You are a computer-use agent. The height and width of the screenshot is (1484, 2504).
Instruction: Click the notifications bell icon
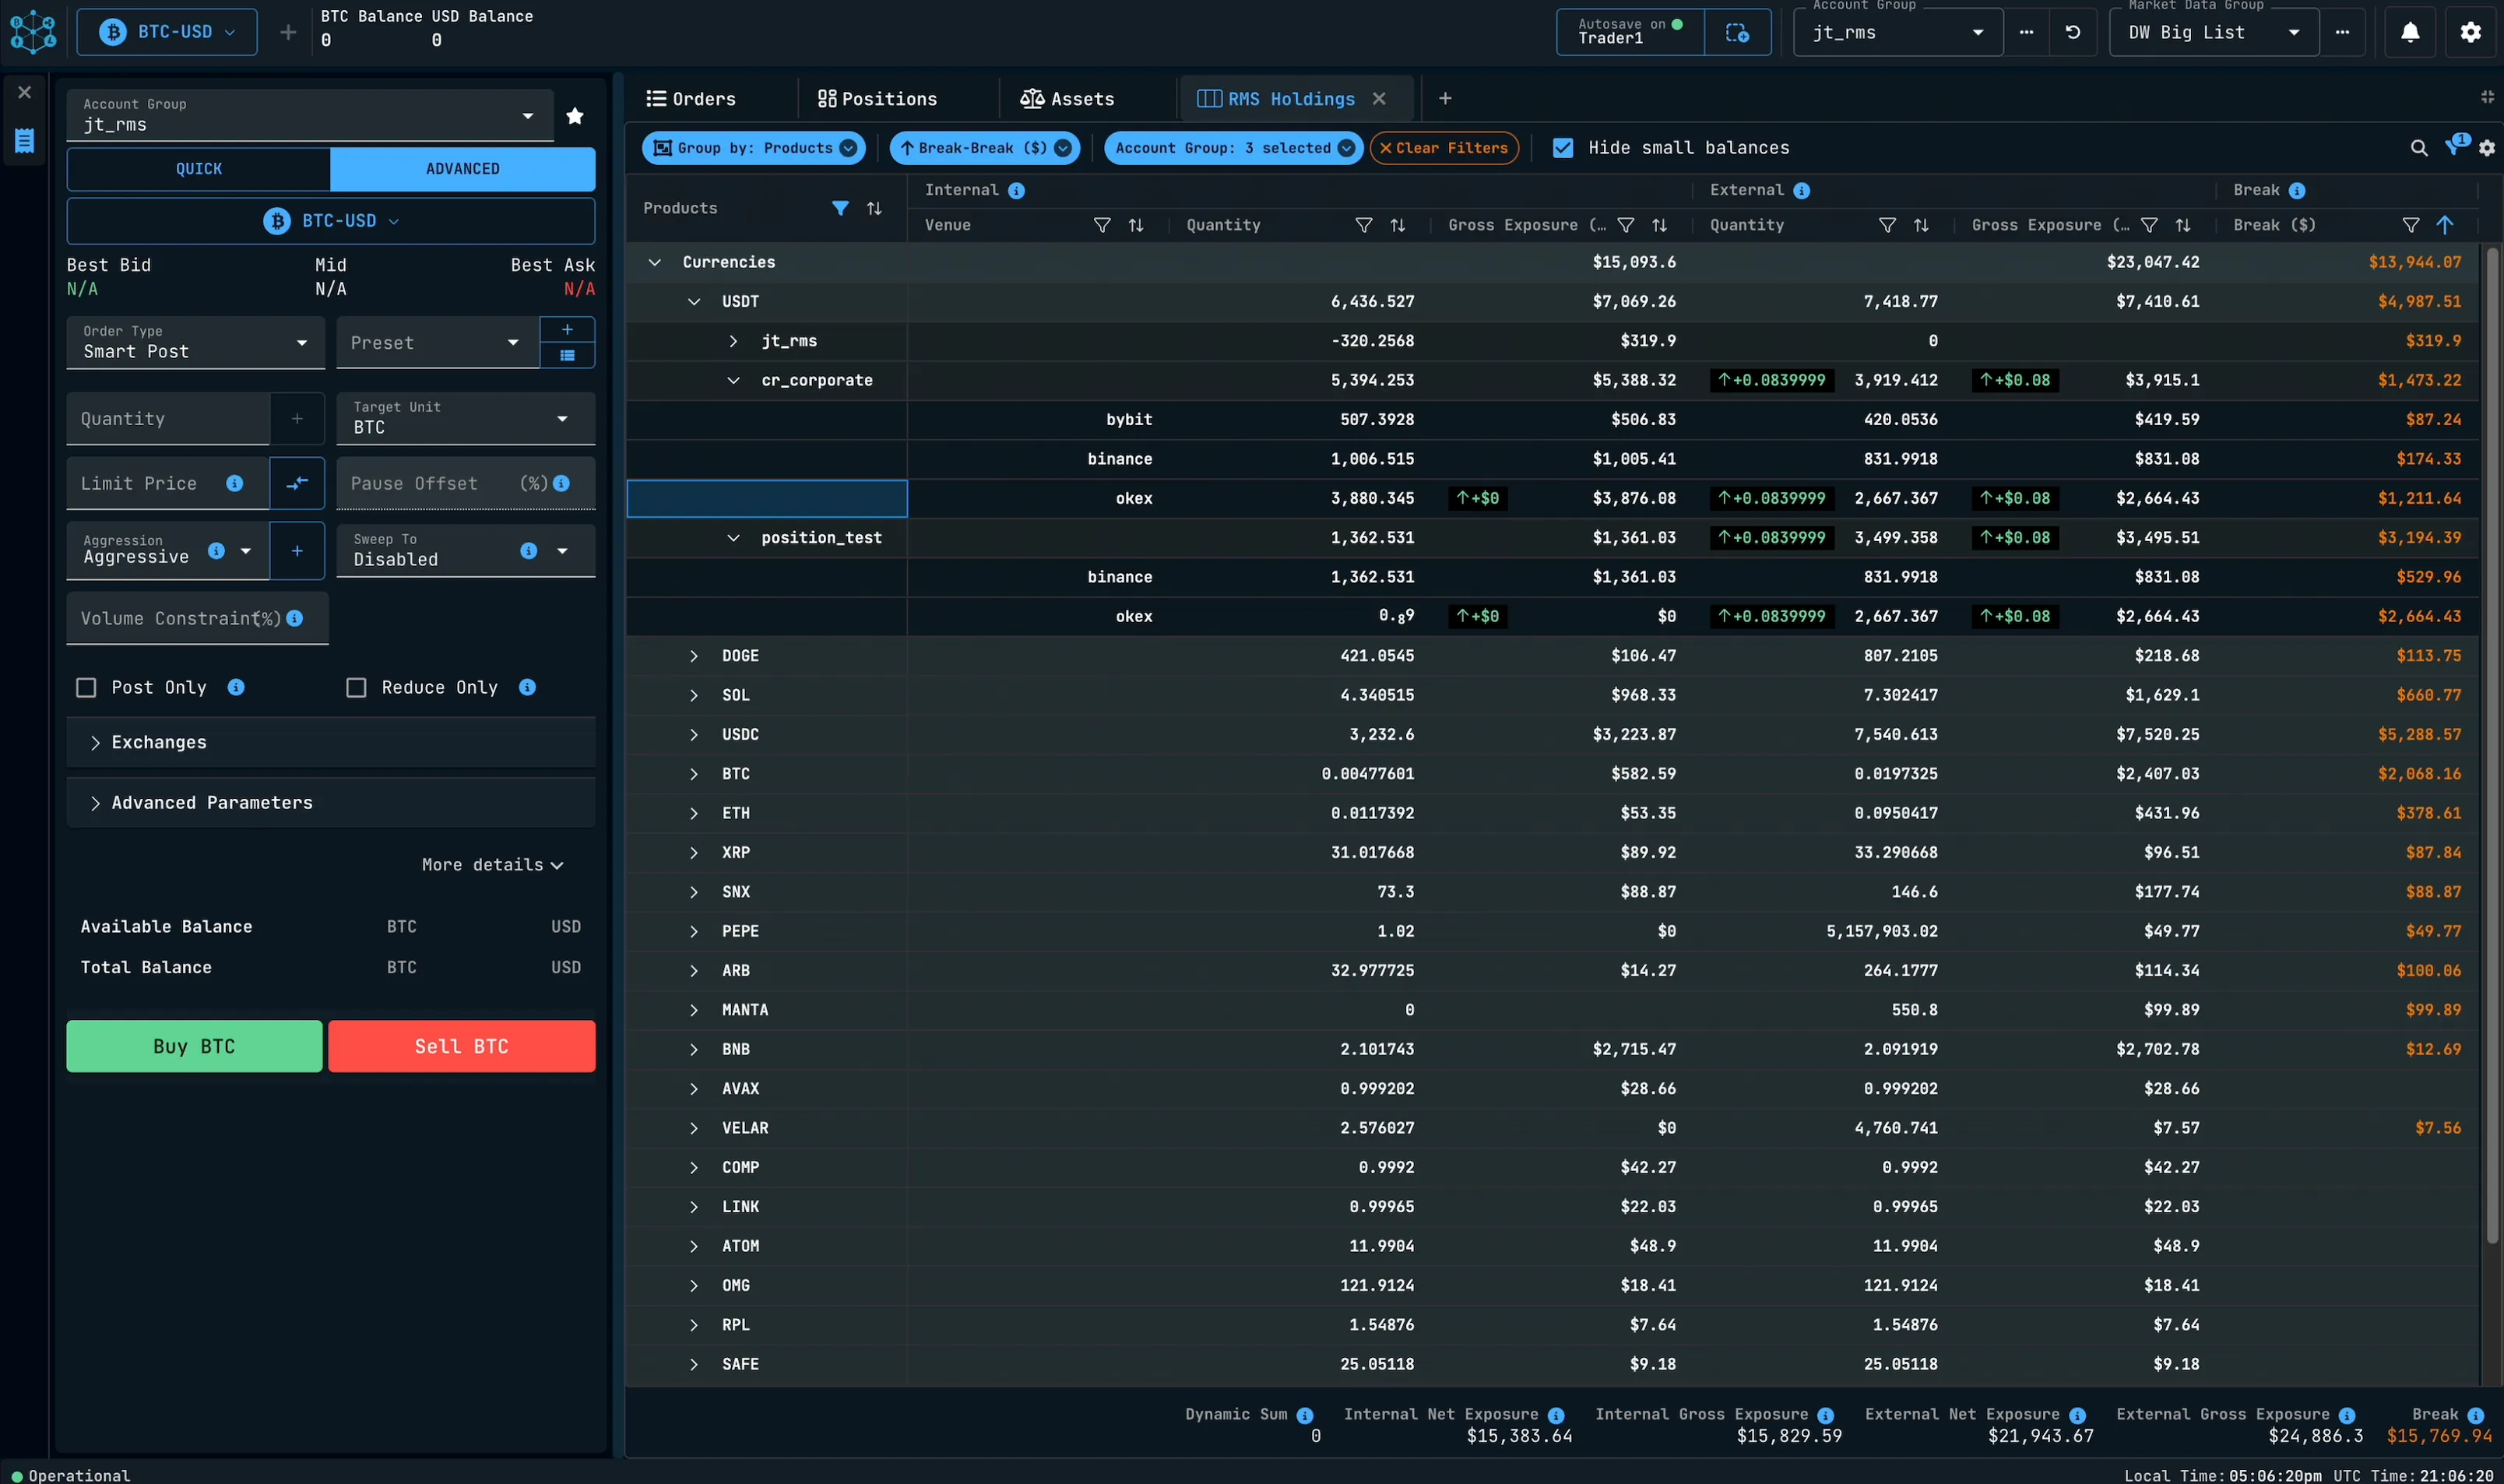2410,32
